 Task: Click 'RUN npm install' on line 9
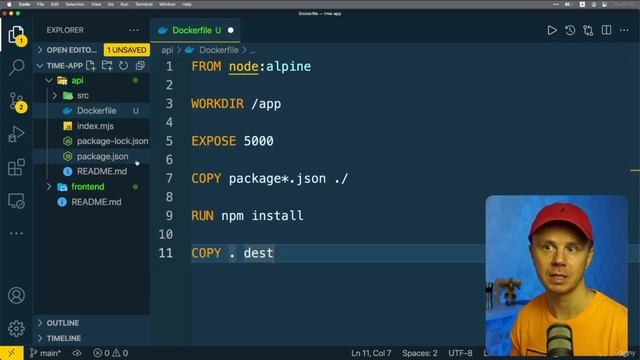coord(247,216)
